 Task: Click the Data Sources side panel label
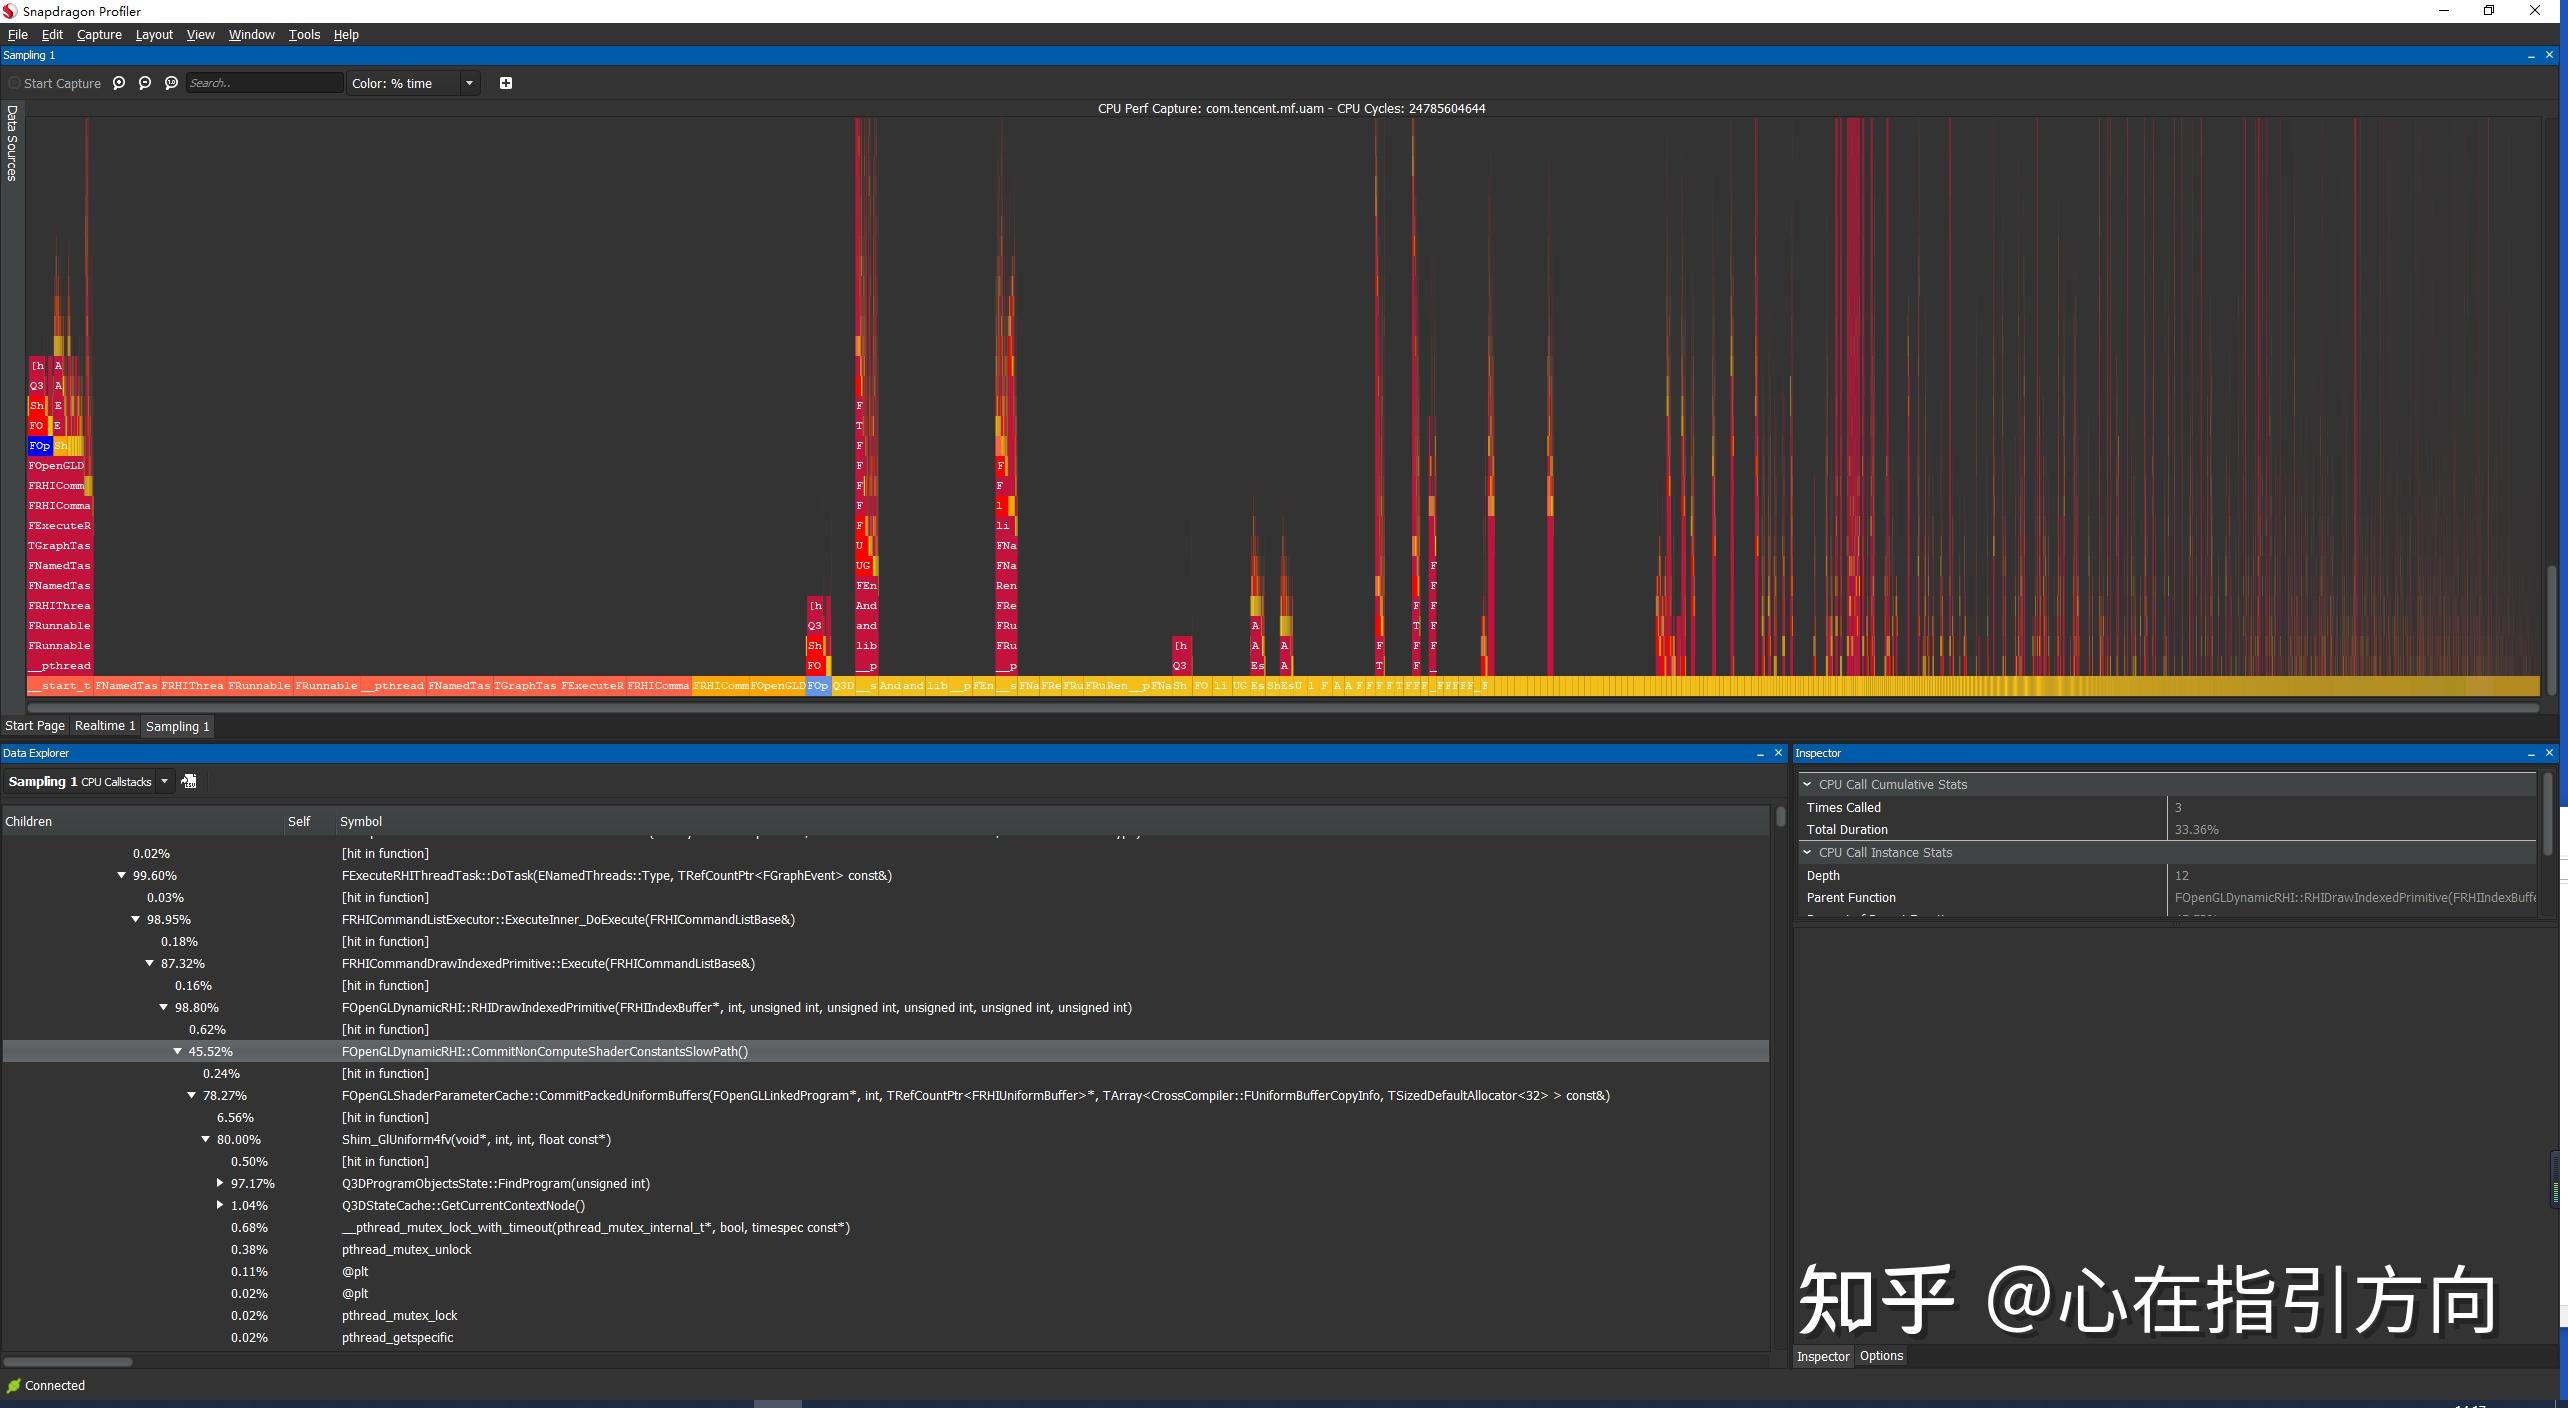pos(12,143)
